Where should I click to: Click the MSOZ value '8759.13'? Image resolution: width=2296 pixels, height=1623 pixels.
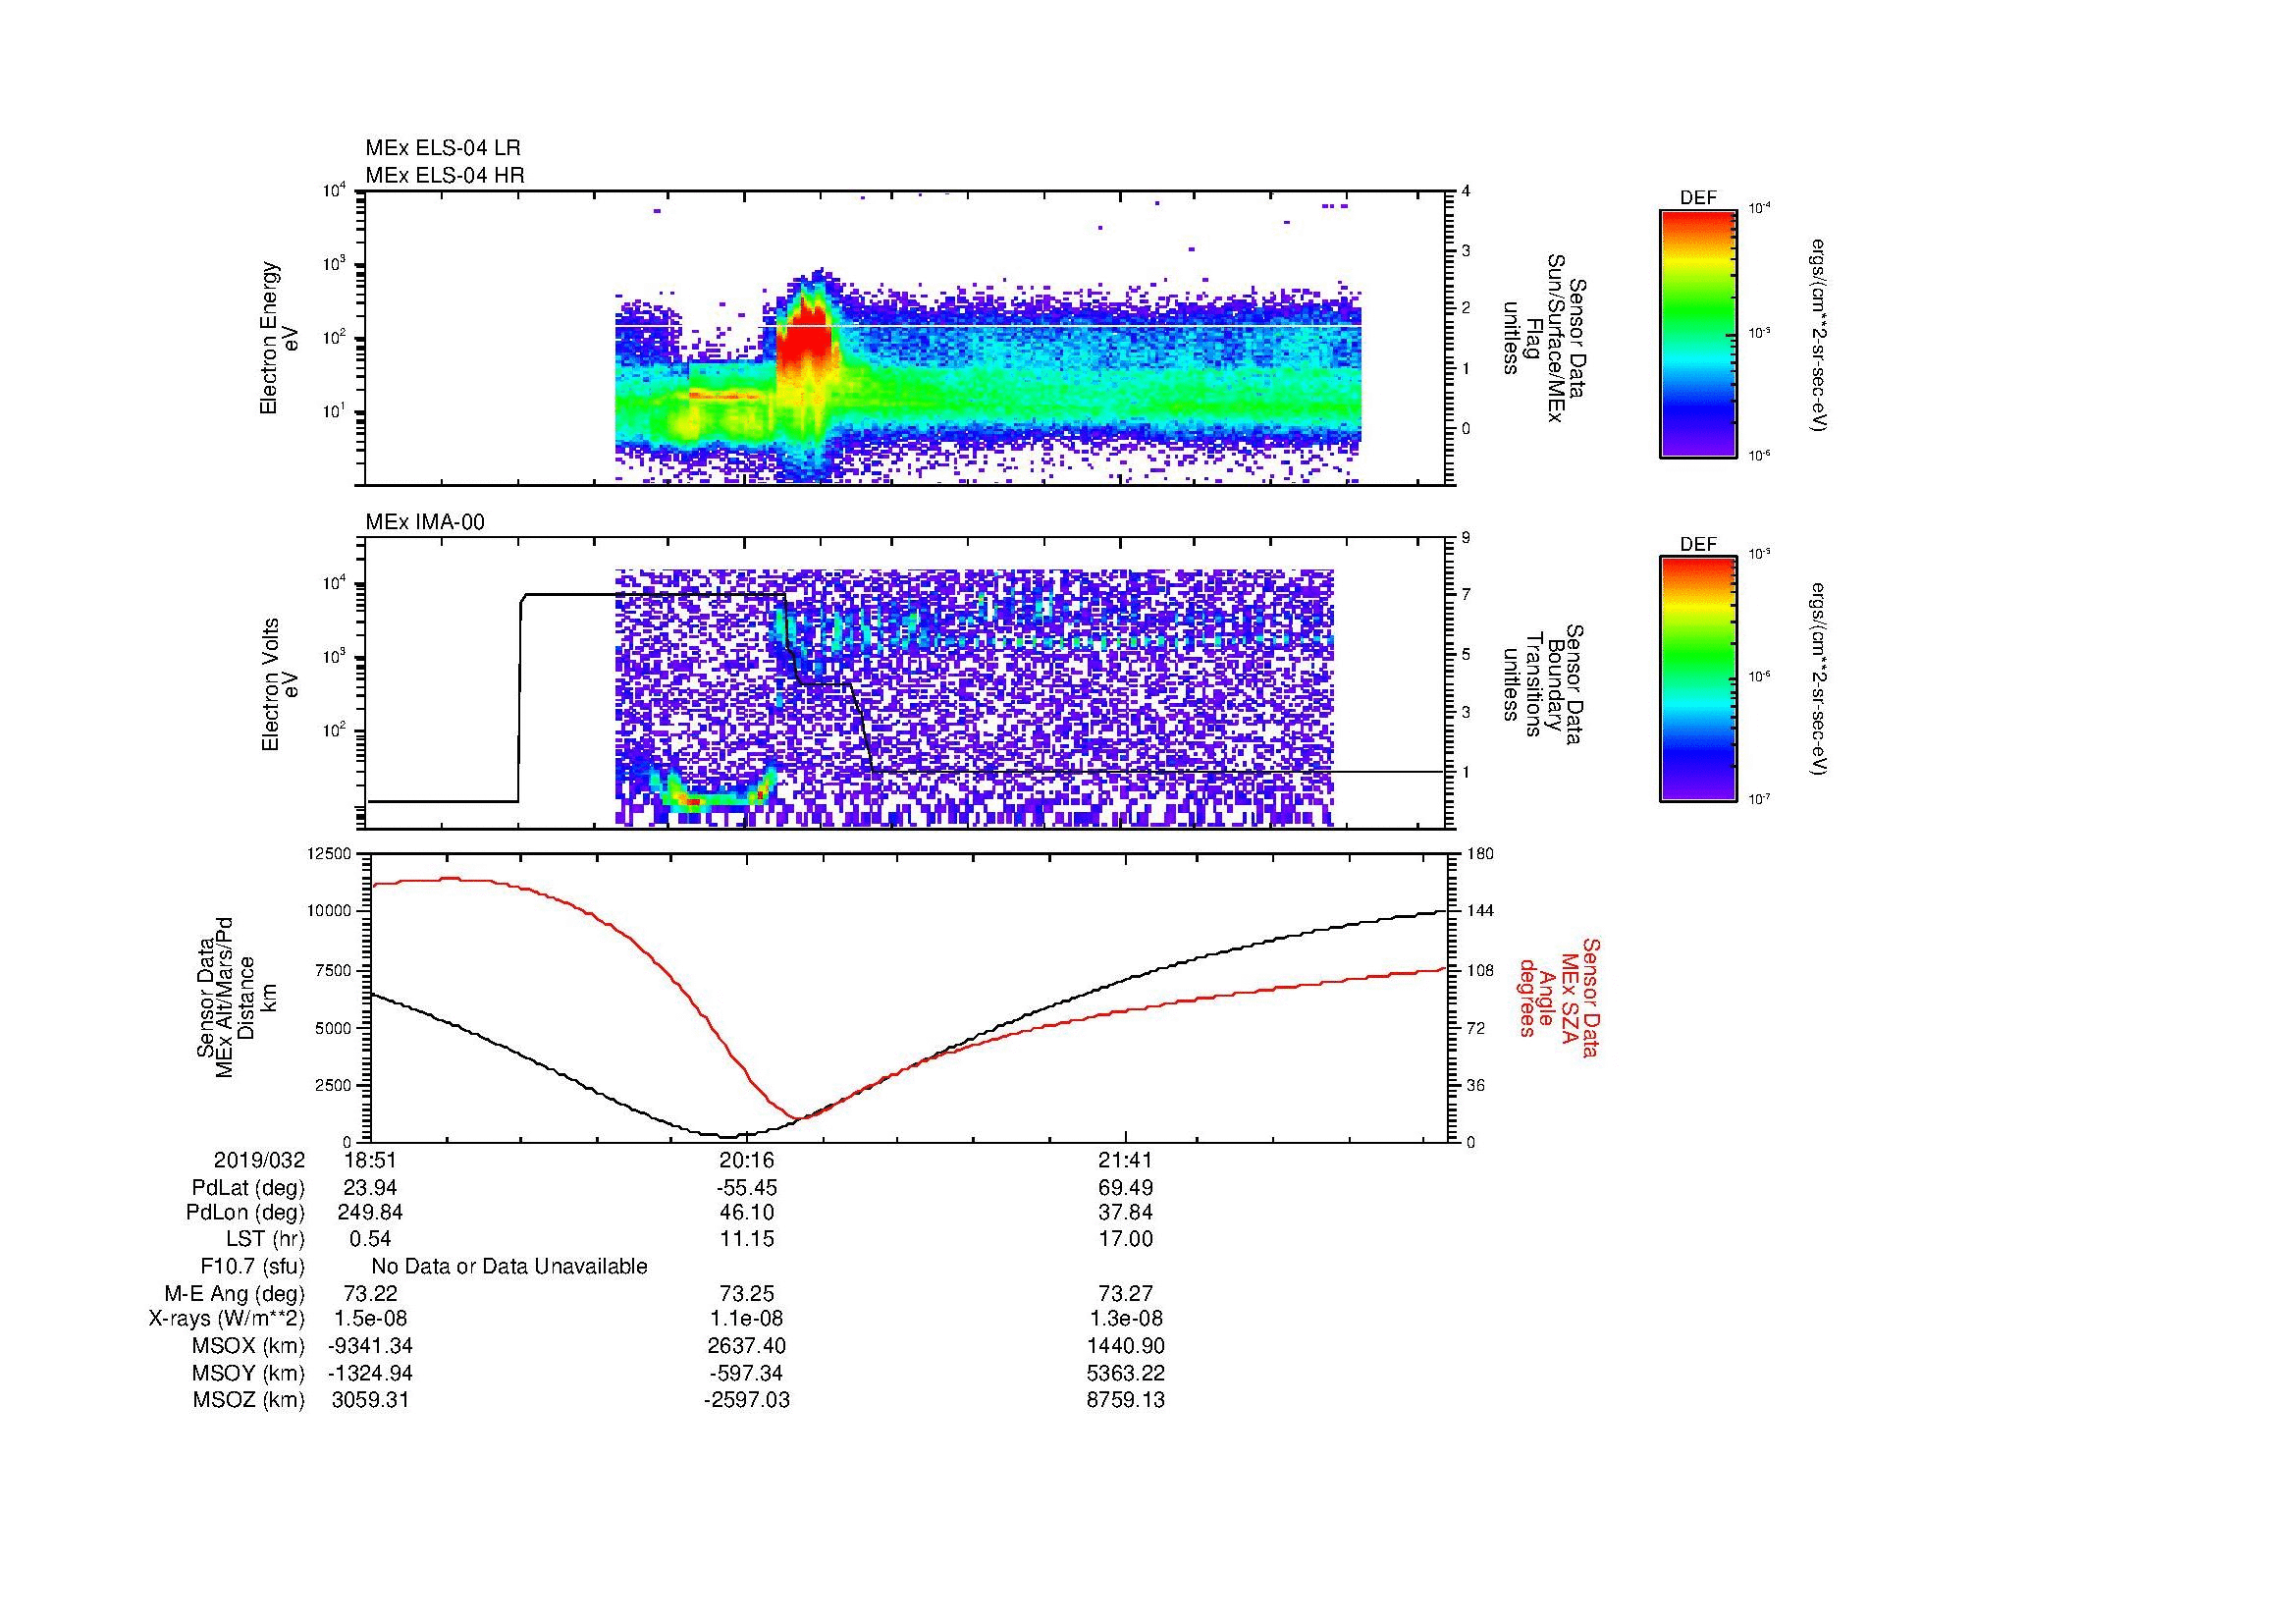pyautogui.click(x=1126, y=1400)
